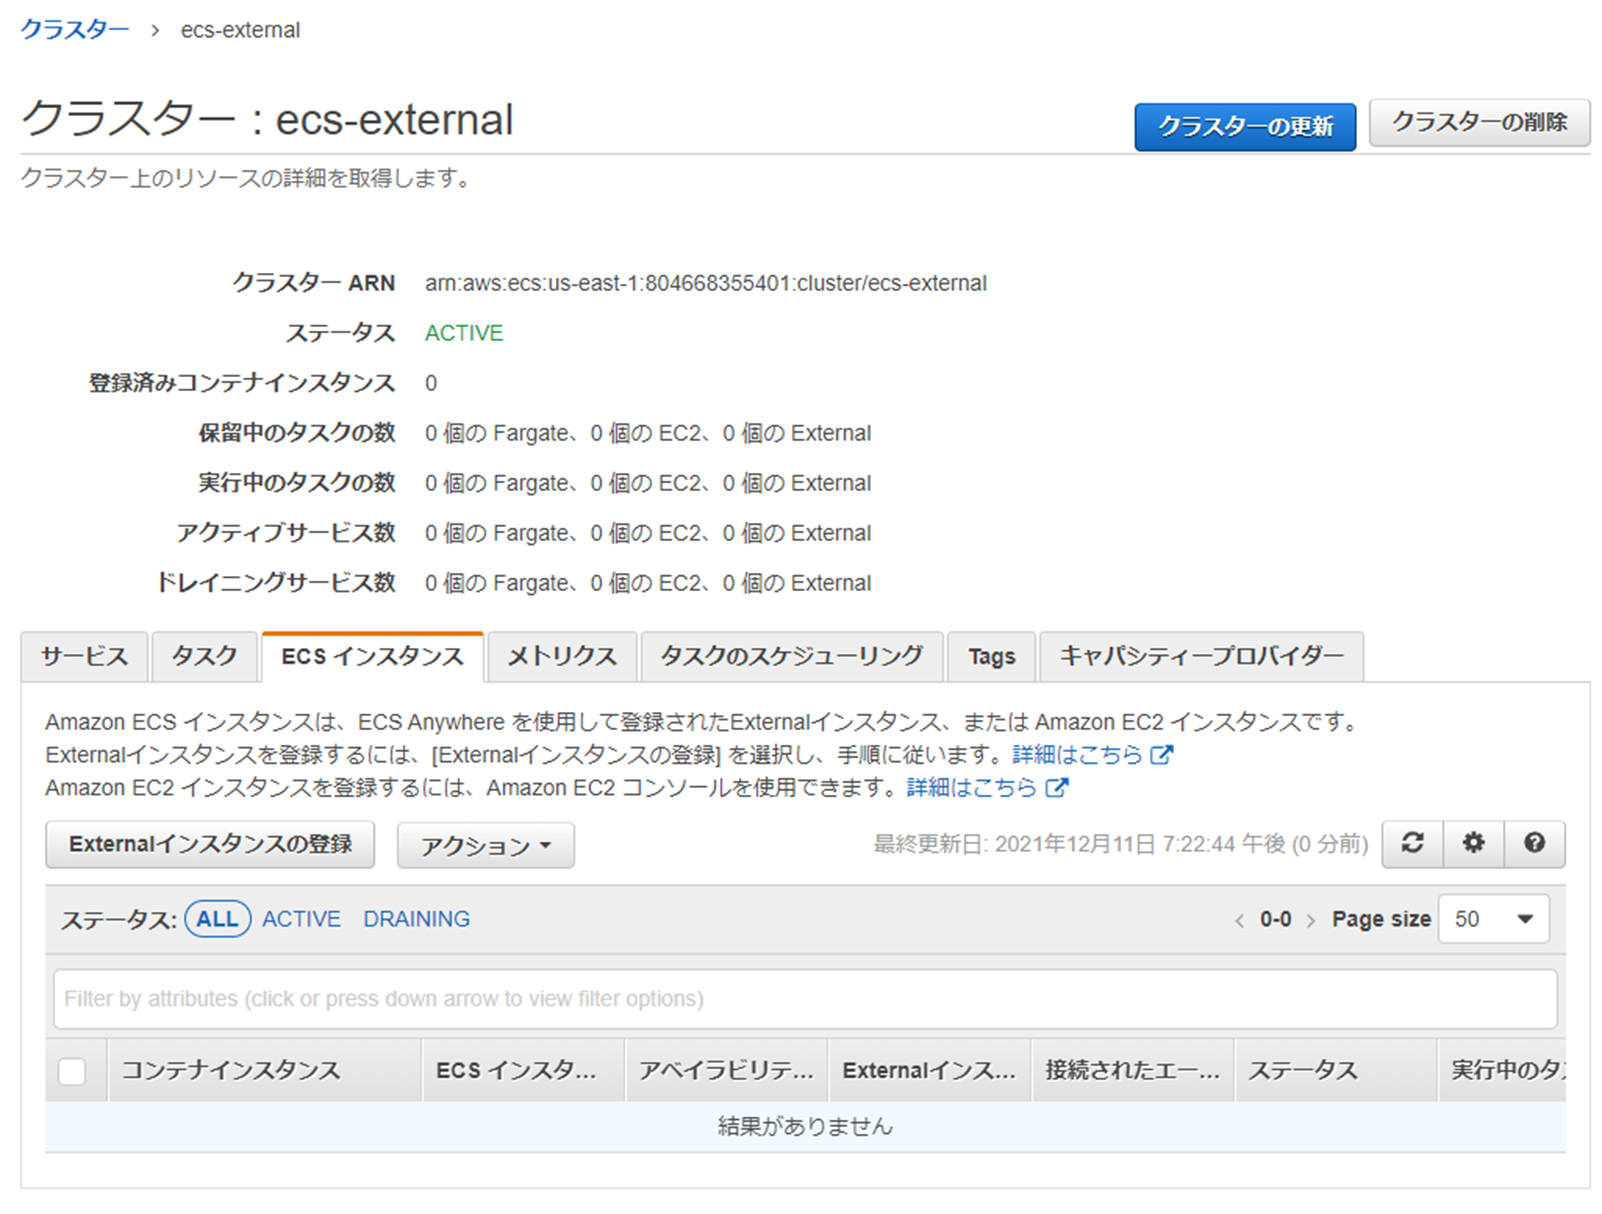Click the 結果がありません empty row

(805, 1127)
